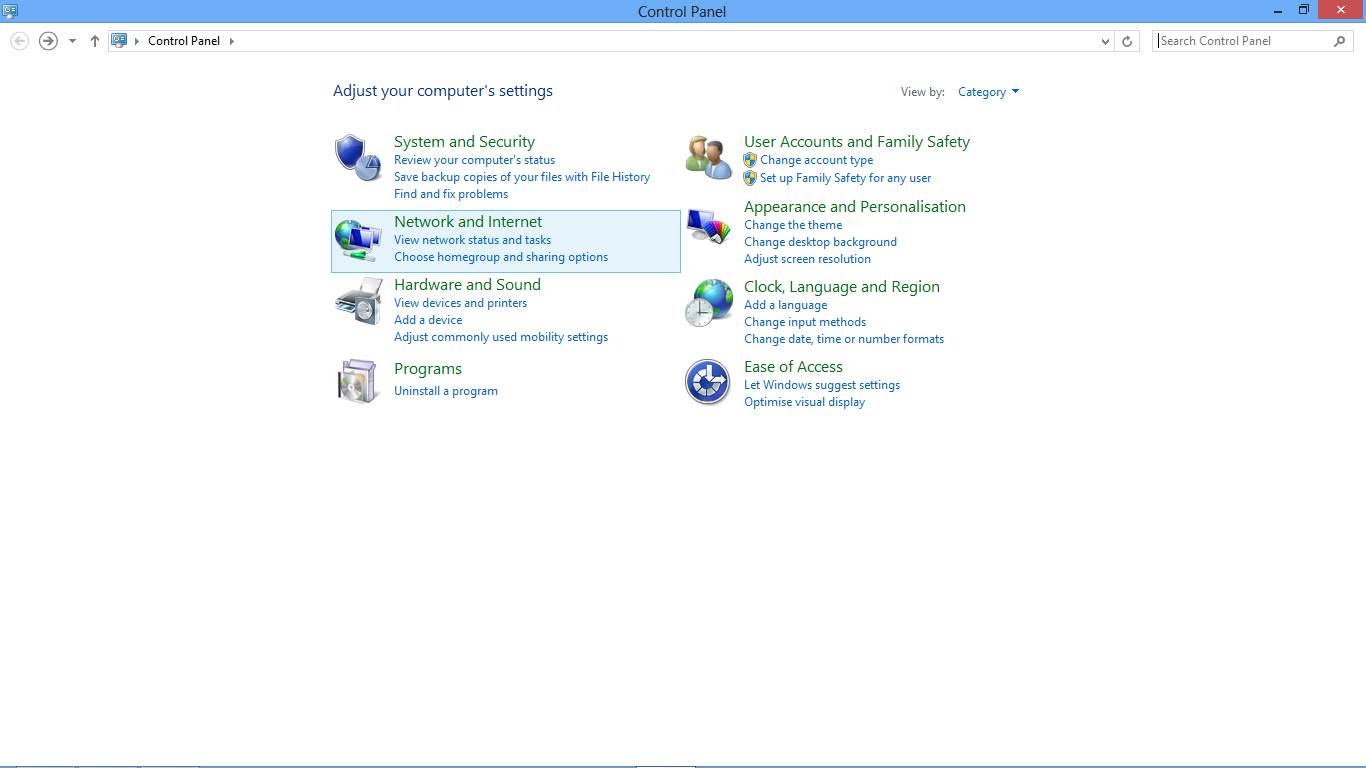Open the Programs heading
1366x768 pixels.
pos(428,369)
